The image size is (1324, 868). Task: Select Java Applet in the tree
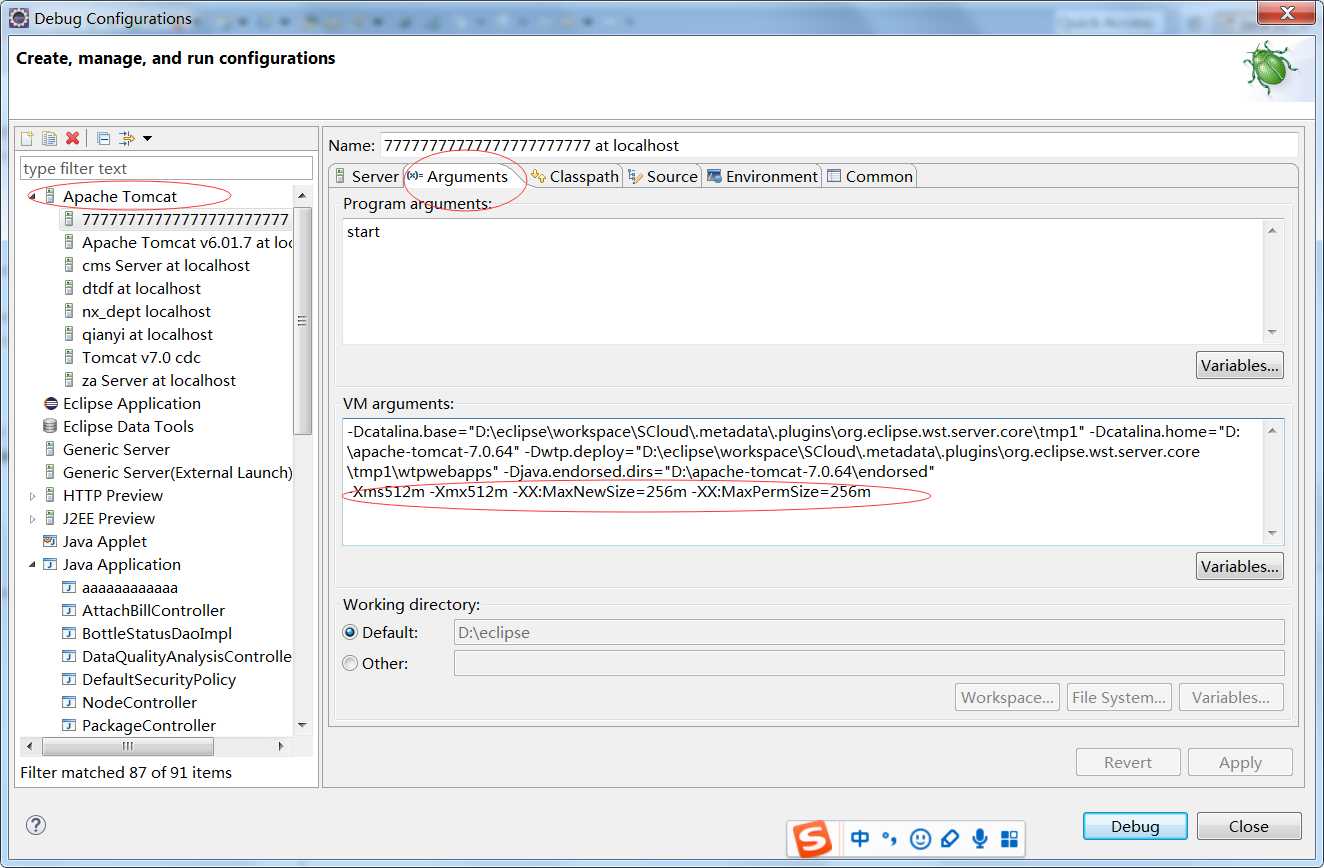(95, 541)
